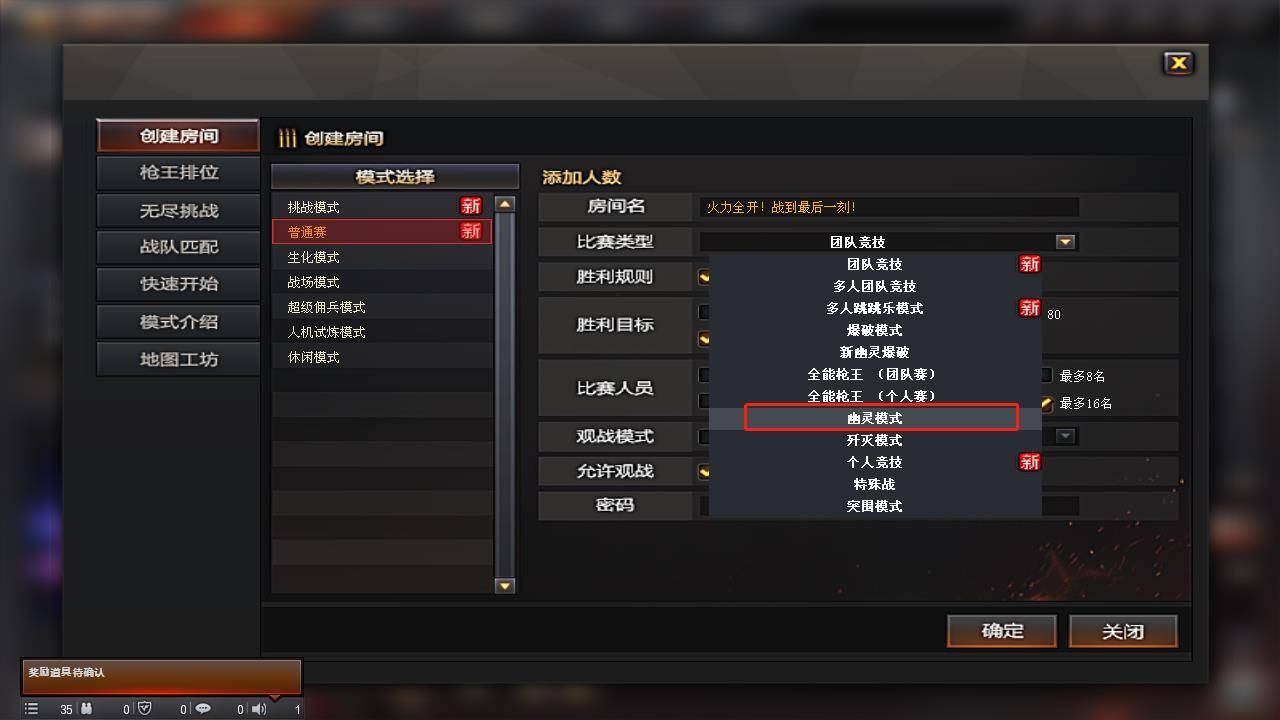Click the 关闭 button
Image resolution: width=1280 pixels, height=720 pixels.
pos(1123,631)
